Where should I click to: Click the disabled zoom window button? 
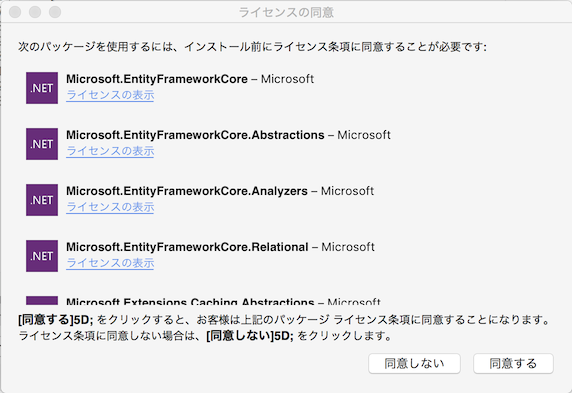55,12
